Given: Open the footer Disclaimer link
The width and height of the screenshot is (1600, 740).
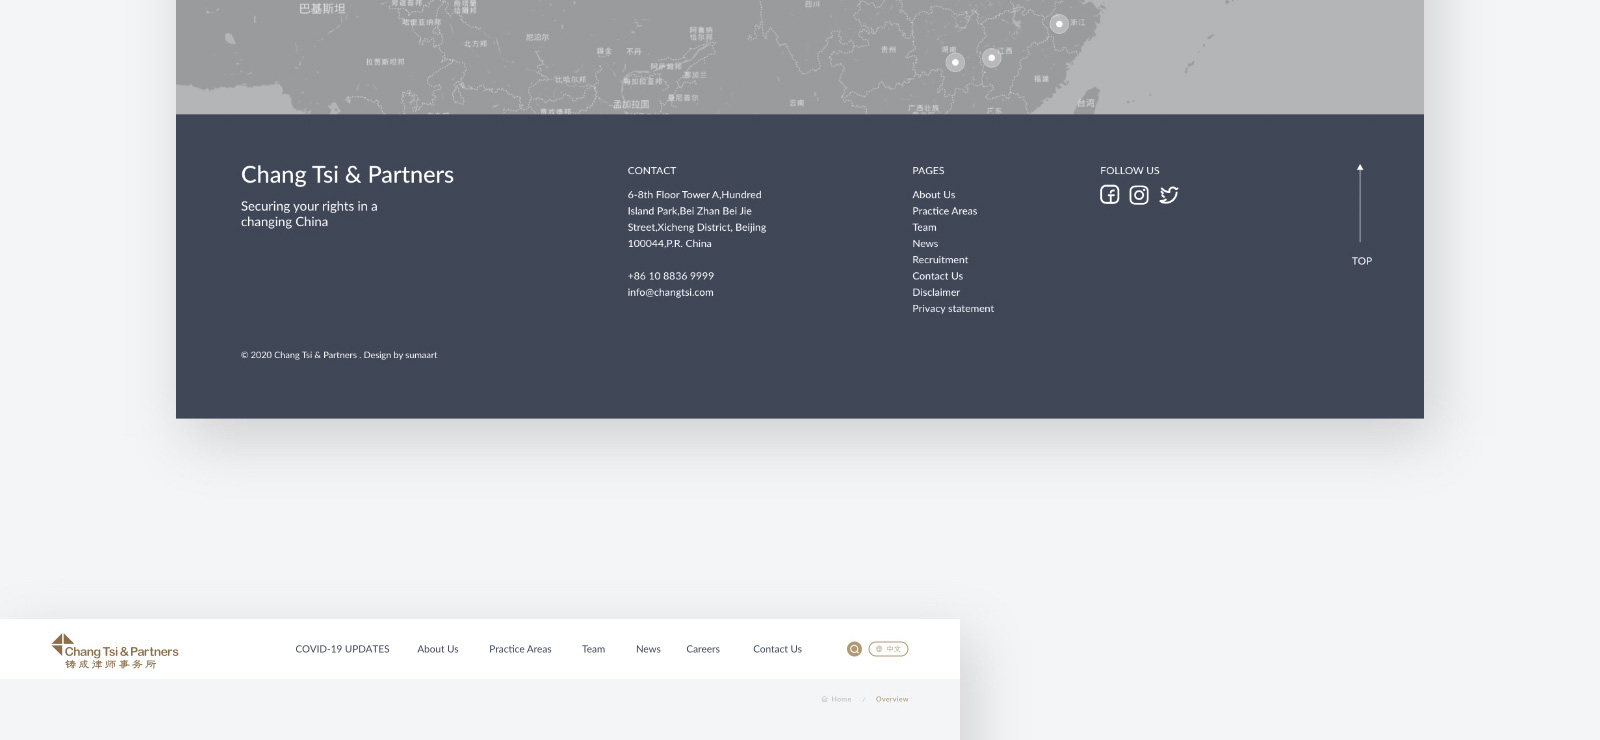Looking at the screenshot, I should pos(936,292).
